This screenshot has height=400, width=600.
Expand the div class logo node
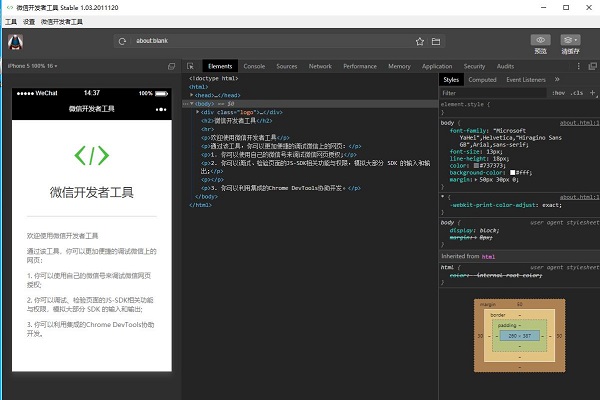pos(197,112)
